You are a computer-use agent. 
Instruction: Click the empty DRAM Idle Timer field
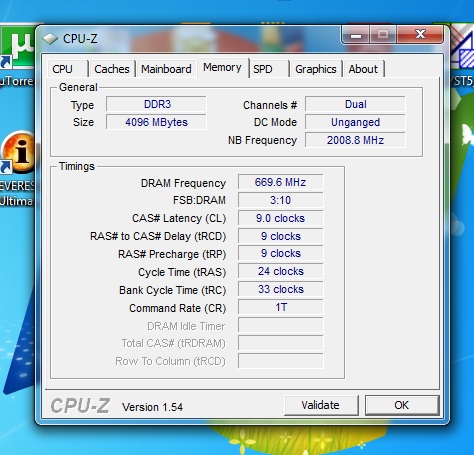click(x=281, y=325)
